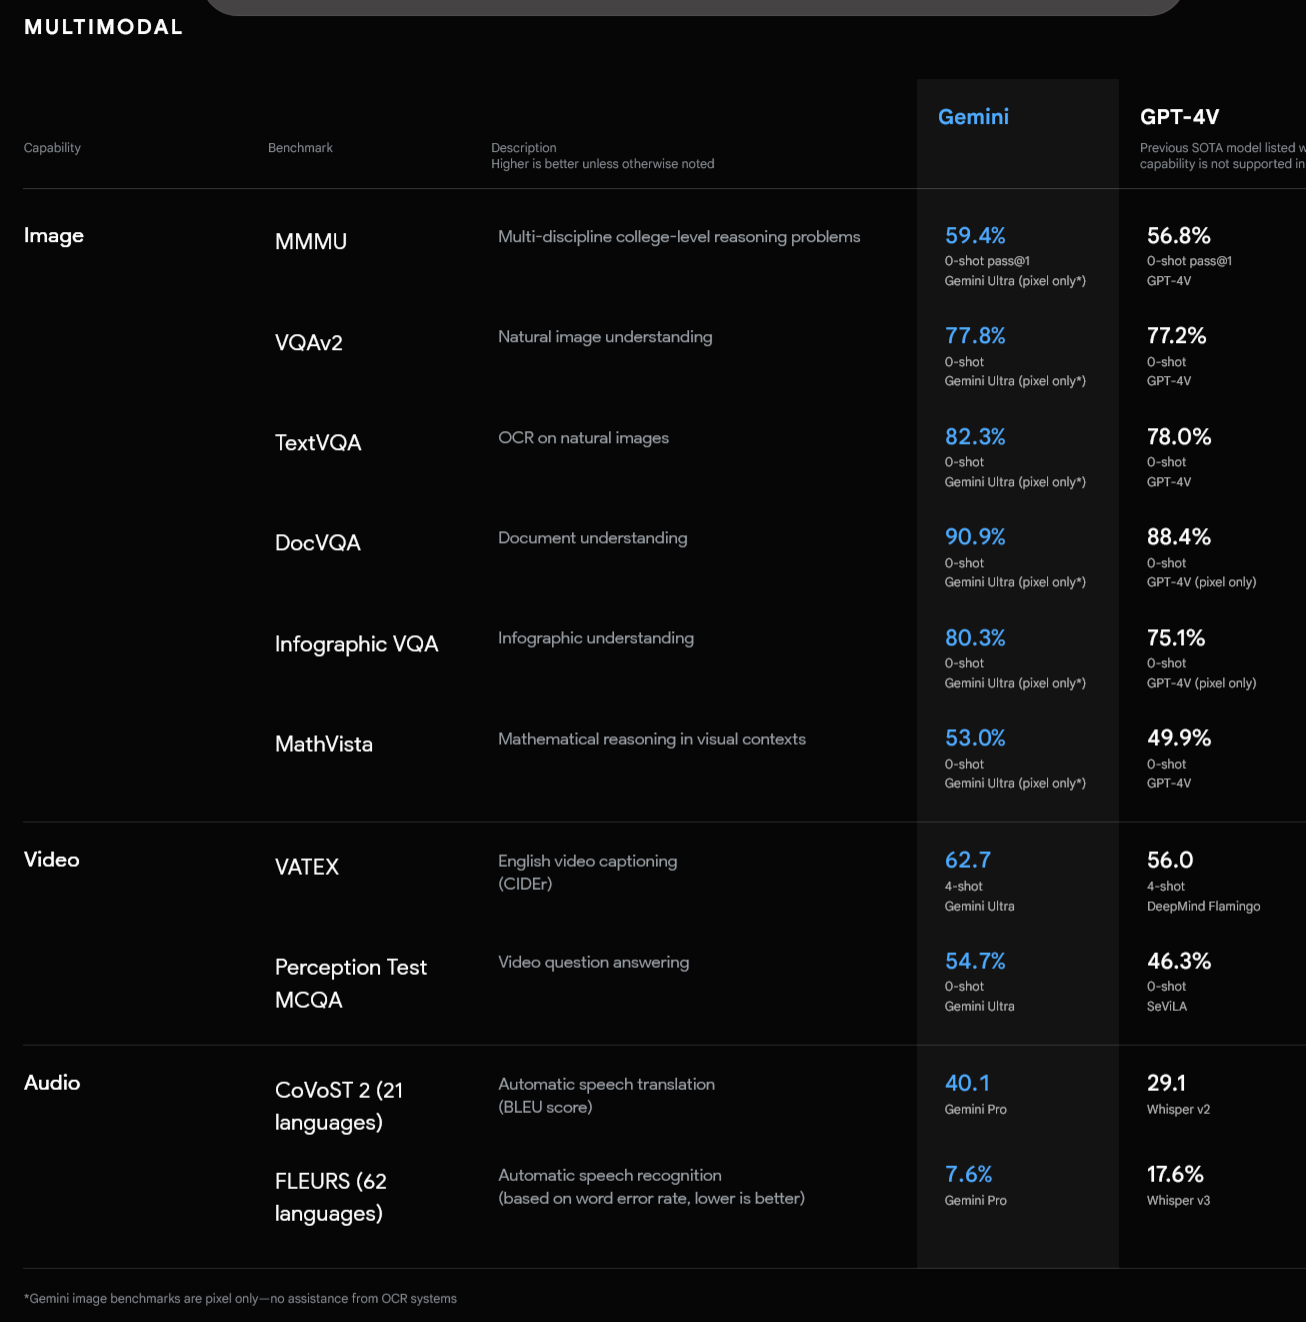Click Gemini's 77.8% VQAv2 score
This screenshot has width=1306, height=1322.
975,336
